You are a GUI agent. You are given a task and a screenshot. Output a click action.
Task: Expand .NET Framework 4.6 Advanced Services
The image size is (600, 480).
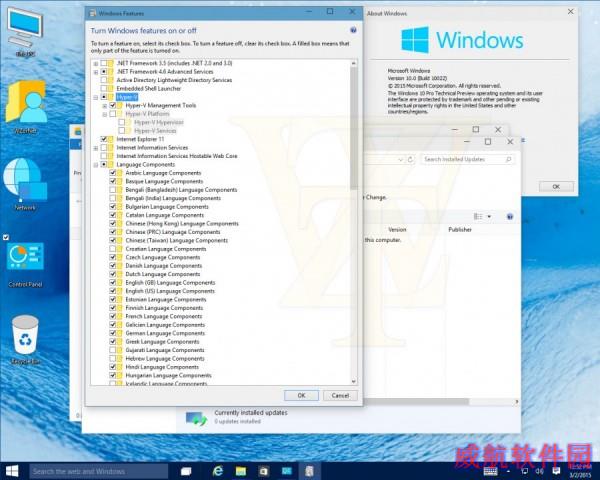click(x=96, y=72)
